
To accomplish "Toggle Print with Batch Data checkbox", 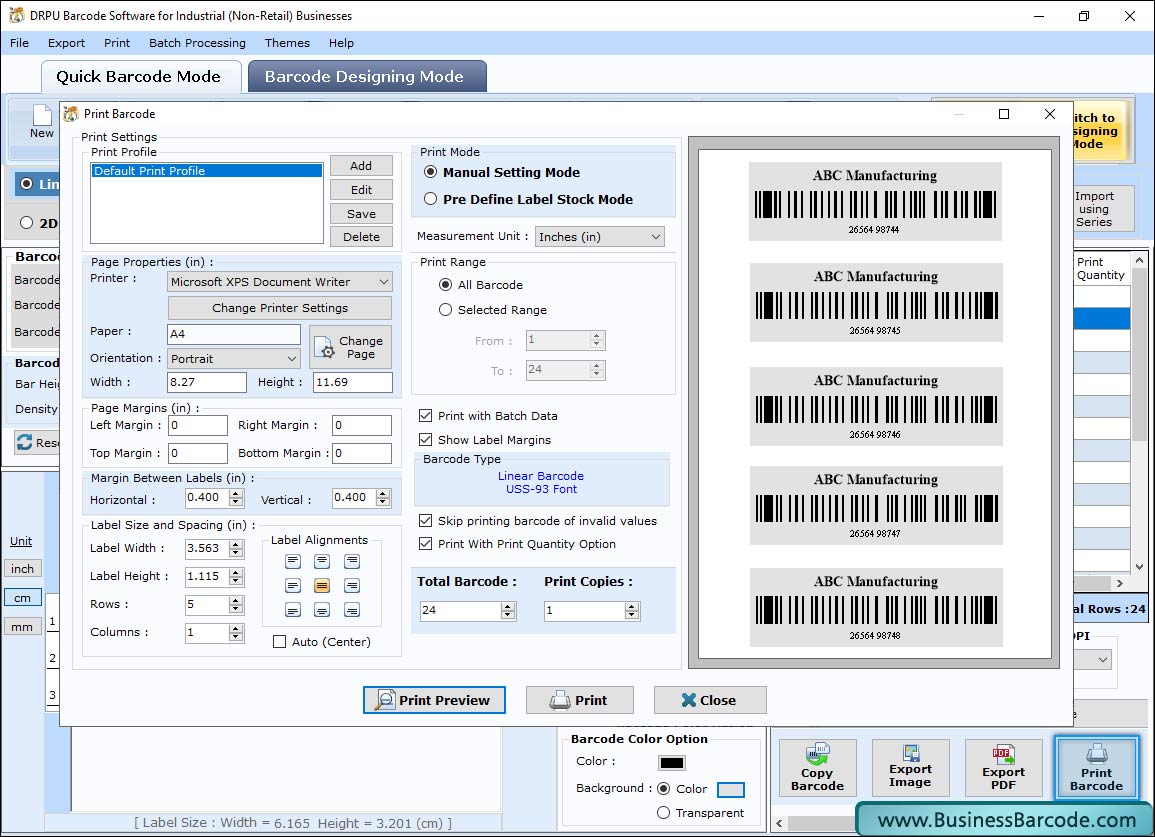I will click(x=425, y=416).
